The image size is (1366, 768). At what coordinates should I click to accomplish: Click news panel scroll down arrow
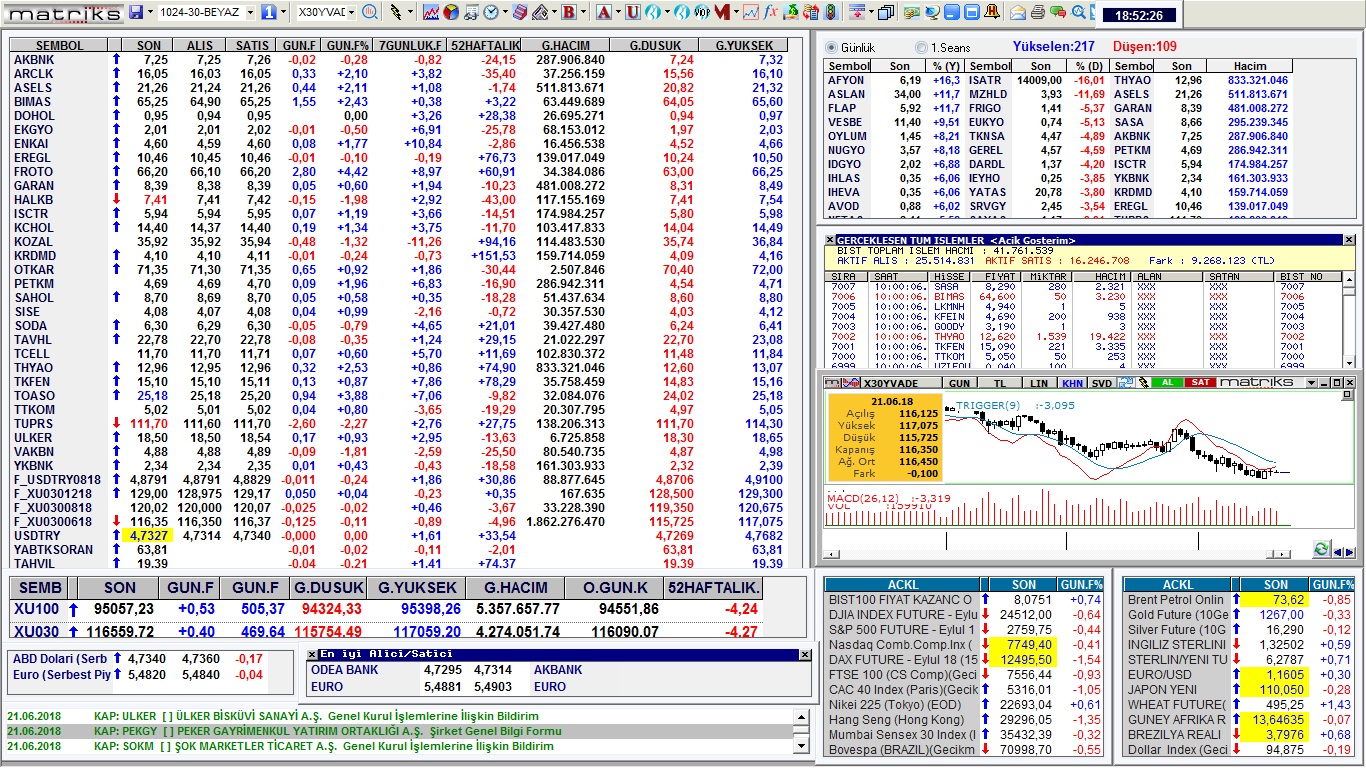[801, 746]
